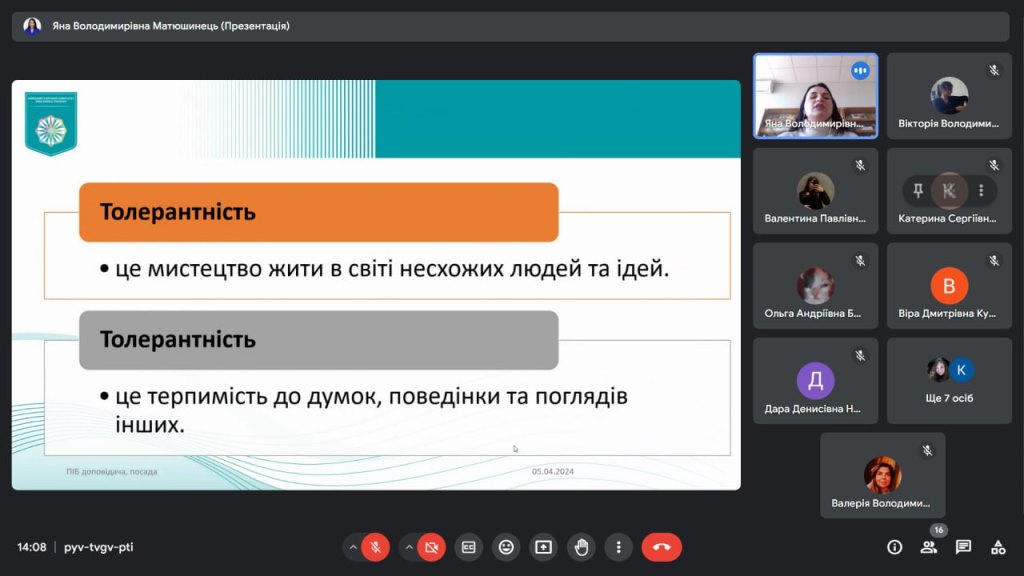Click the presenter name Яна Володимирівна Матюшинець banner
The image size is (1024, 576).
click(171, 26)
